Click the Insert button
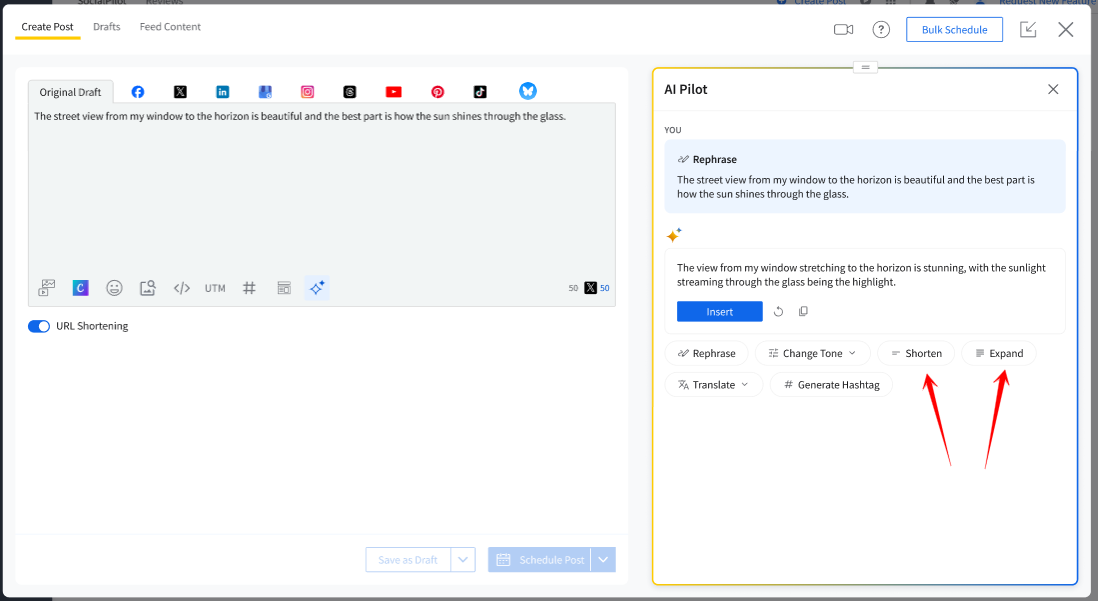The height and width of the screenshot is (601, 1098). [719, 312]
